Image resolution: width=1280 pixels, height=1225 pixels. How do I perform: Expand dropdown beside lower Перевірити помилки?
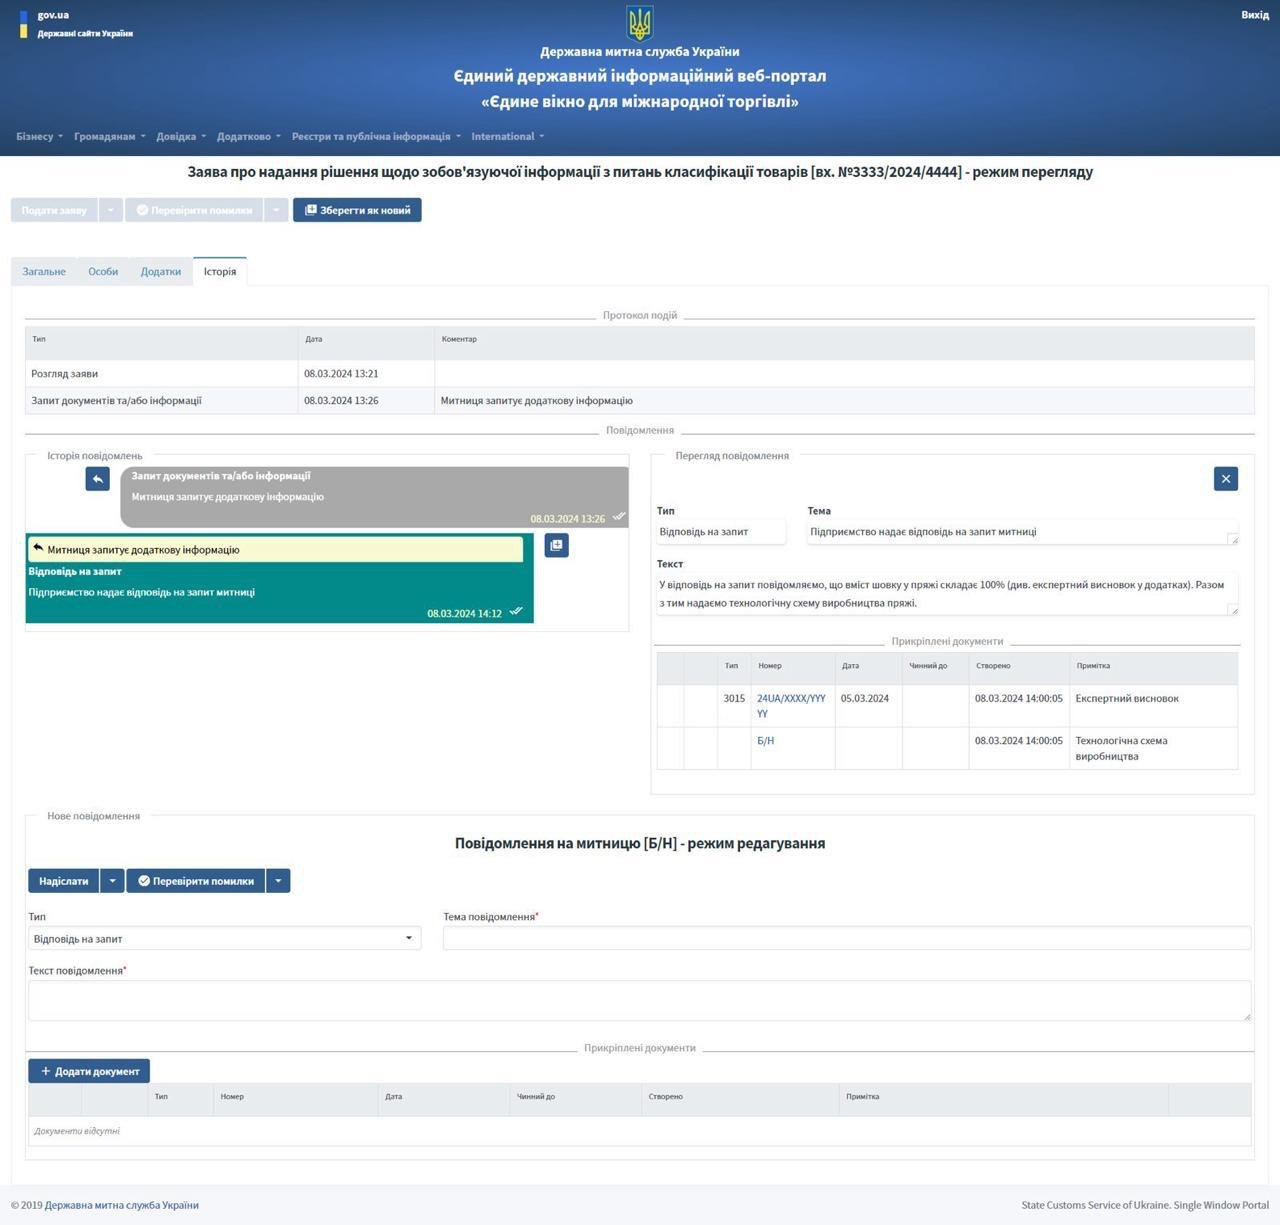tap(278, 881)
